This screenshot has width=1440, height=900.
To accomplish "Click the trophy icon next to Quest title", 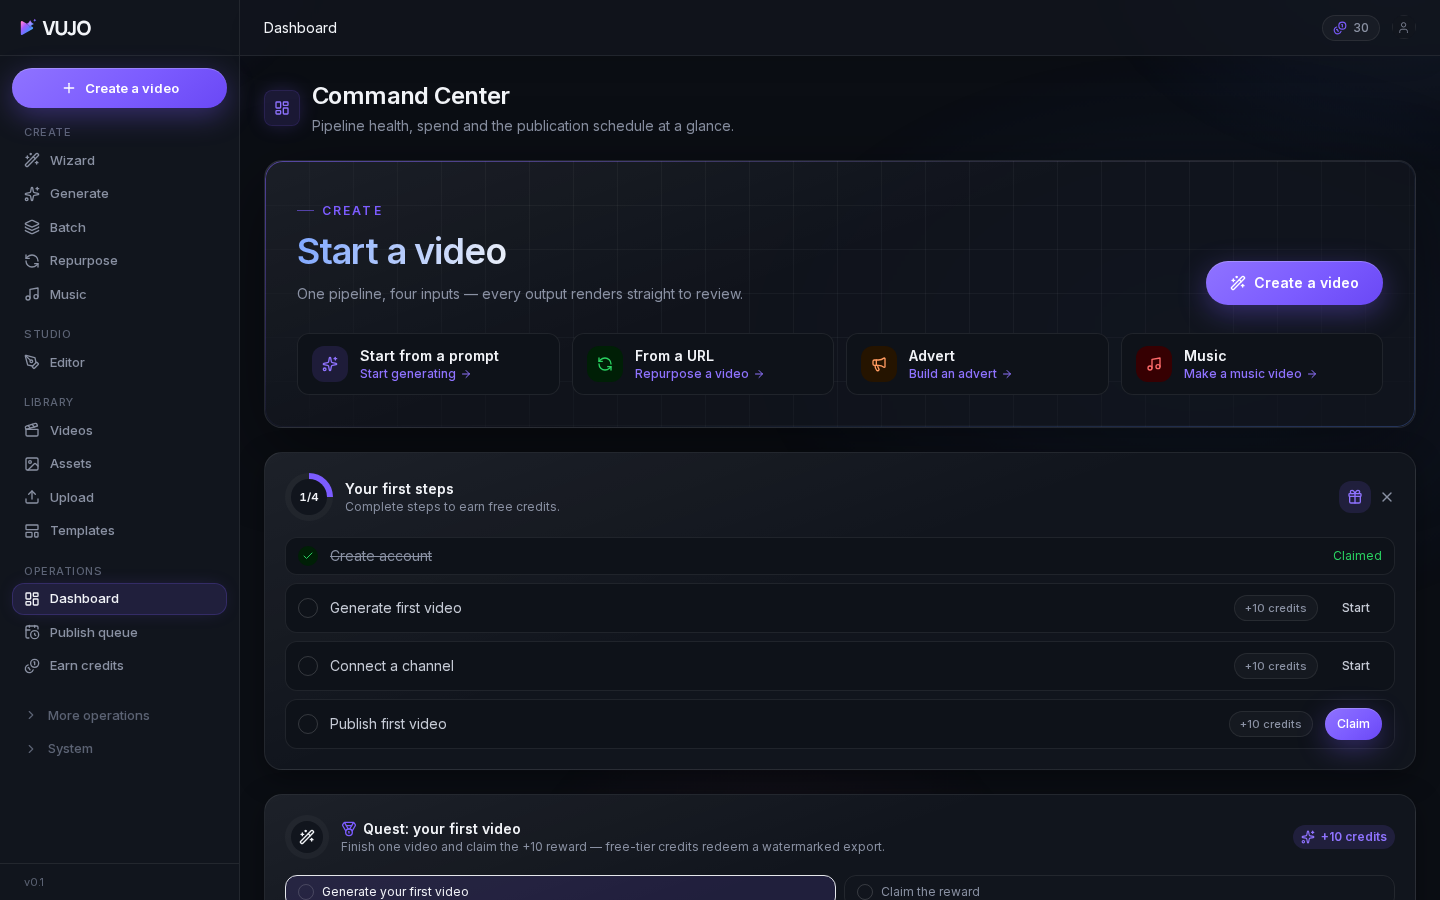I will (x=349, y=829).
